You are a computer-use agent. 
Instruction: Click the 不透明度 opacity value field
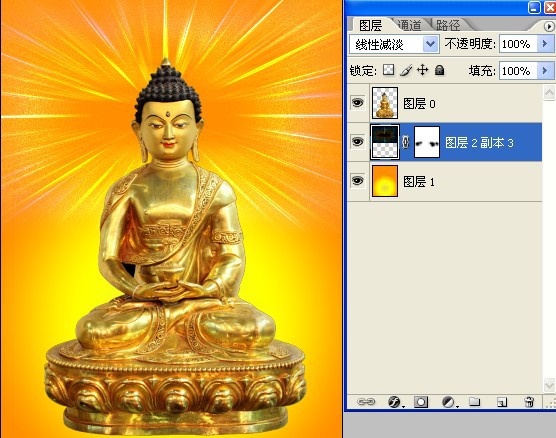click(x=518, y=44)
